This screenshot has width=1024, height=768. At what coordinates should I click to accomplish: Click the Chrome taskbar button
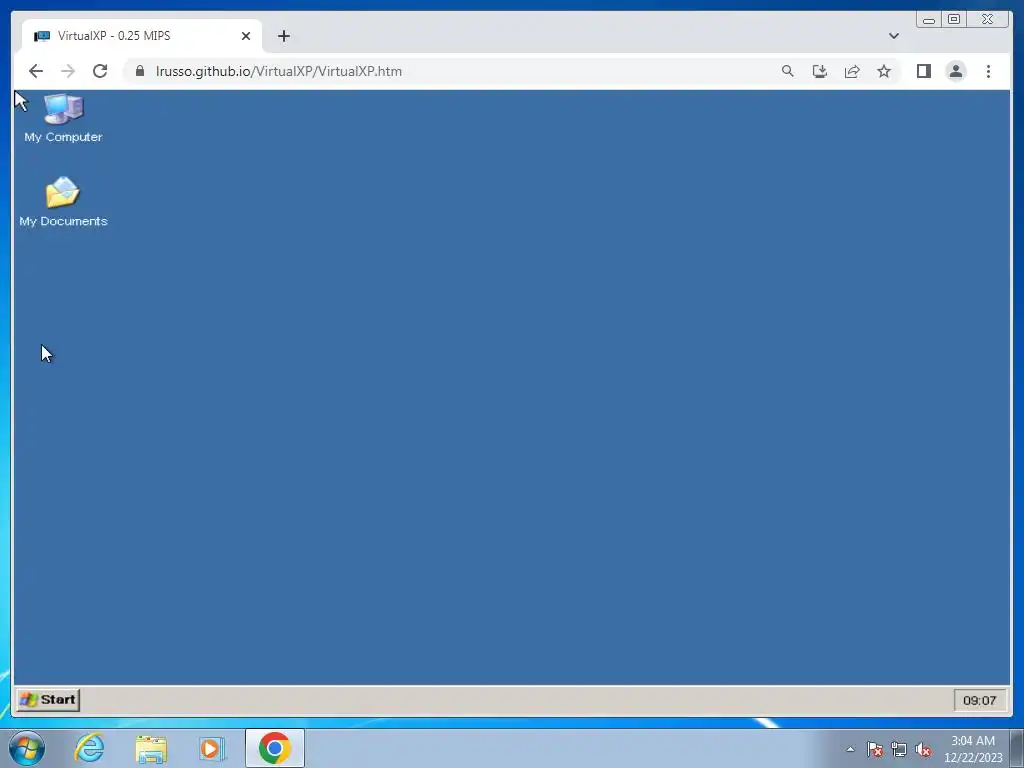(x=274, y=748)
